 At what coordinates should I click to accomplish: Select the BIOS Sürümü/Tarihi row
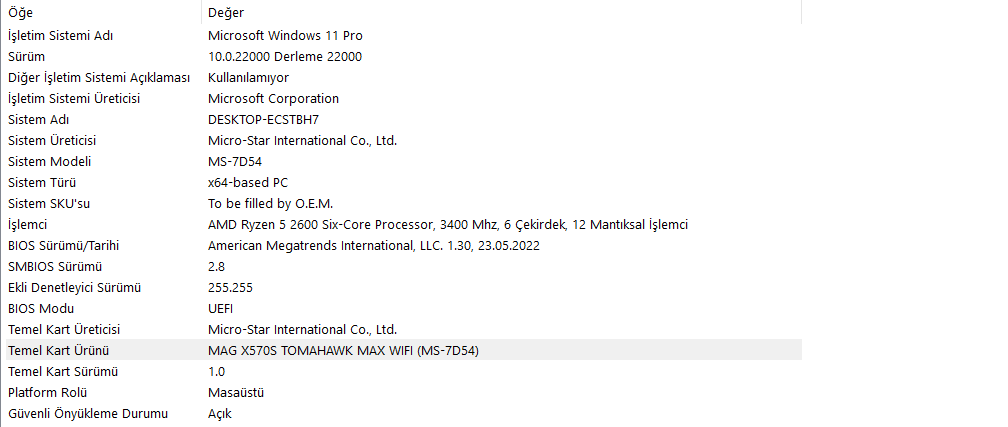click(x=404, y=246)
